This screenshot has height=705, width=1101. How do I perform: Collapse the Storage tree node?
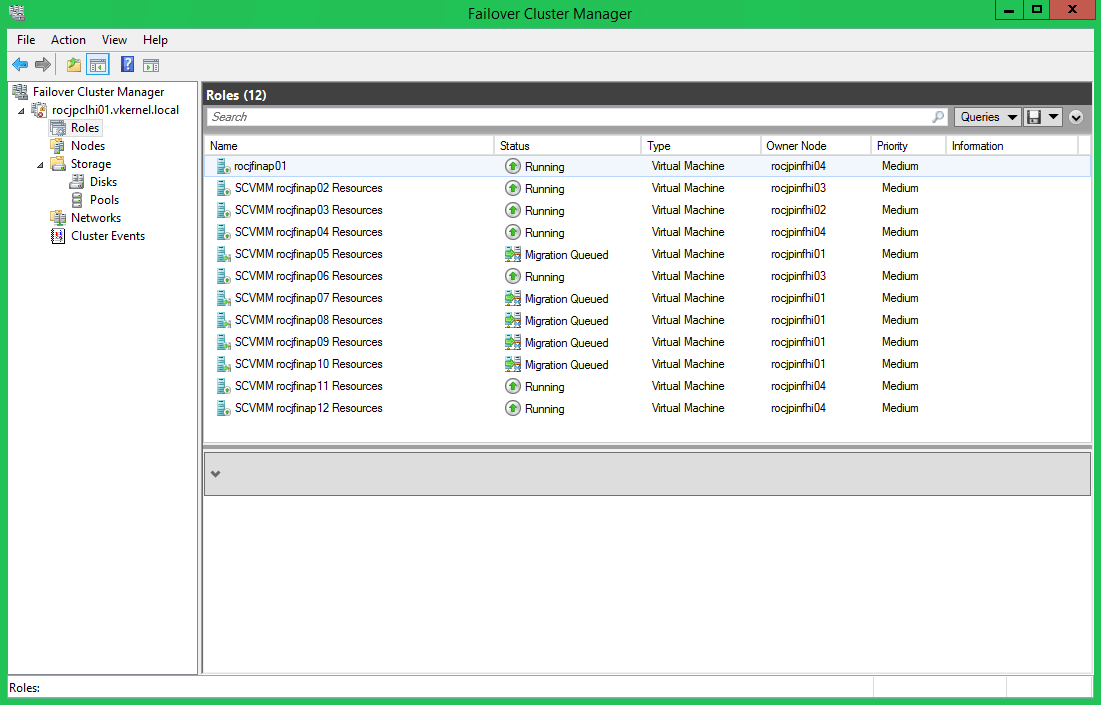[40, 164]
